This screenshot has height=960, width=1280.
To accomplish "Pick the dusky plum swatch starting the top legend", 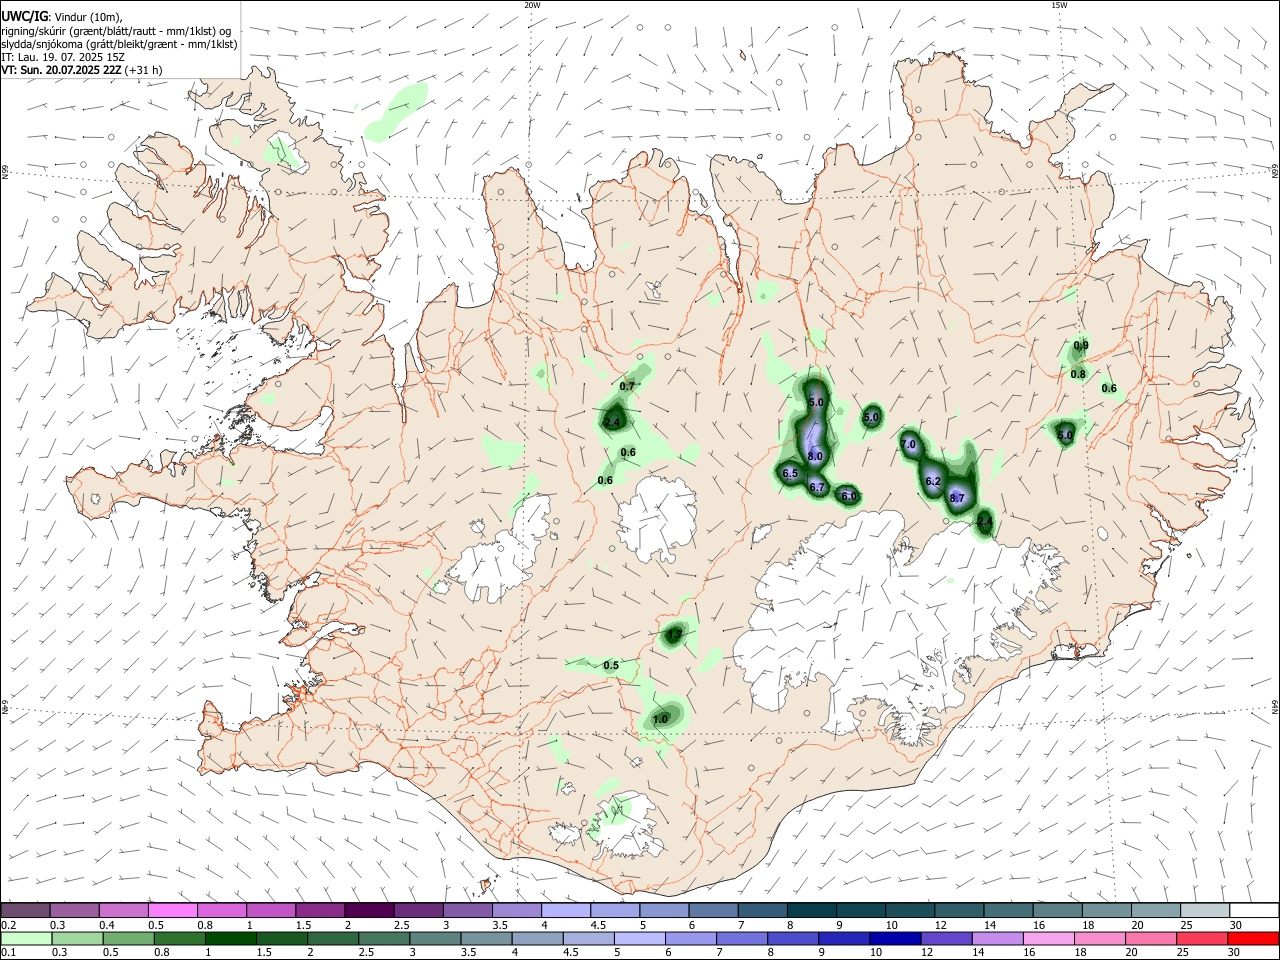I will [x=26, y=911].
